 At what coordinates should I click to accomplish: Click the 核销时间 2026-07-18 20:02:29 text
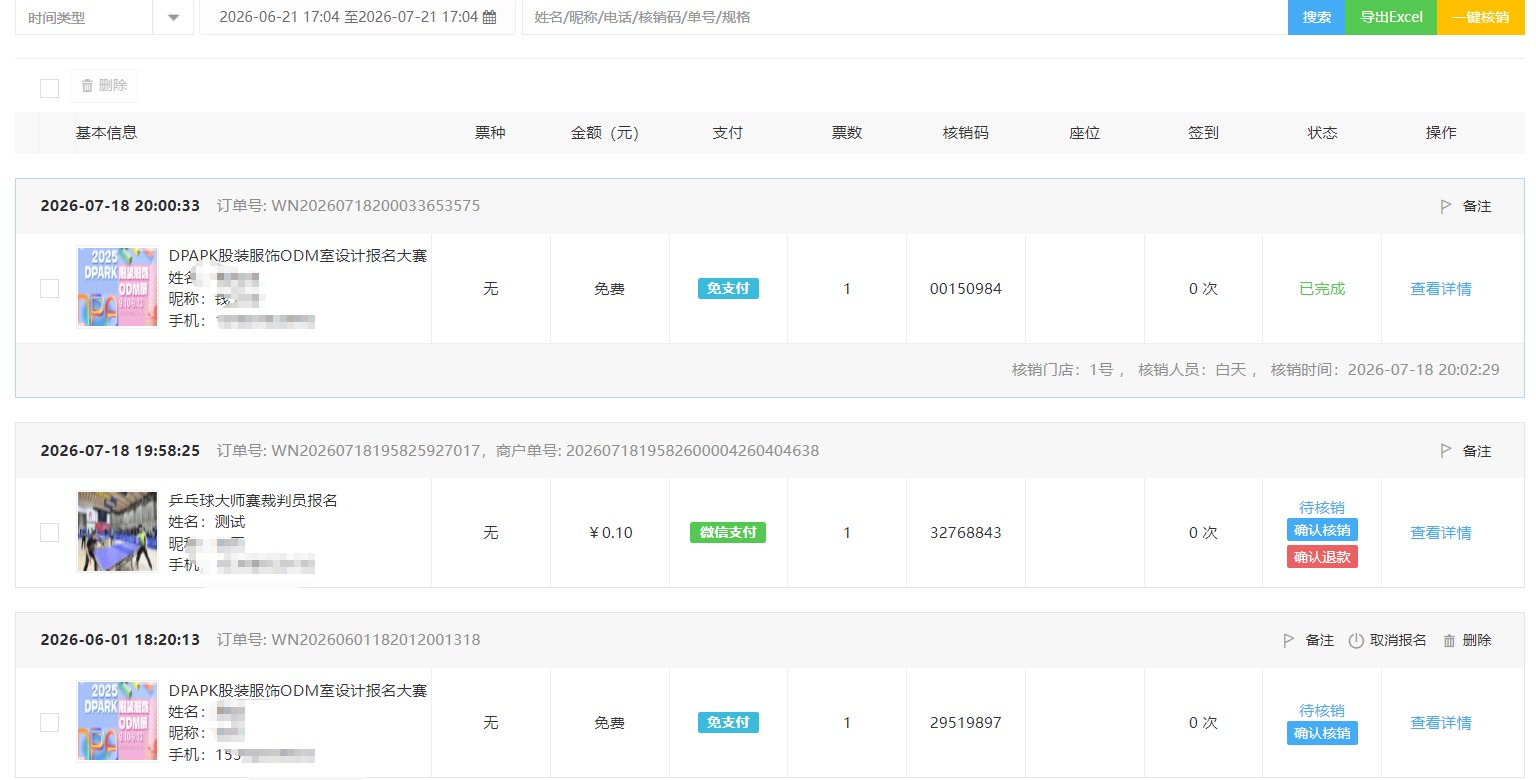pyautogui.click(x=1385, y=370)
